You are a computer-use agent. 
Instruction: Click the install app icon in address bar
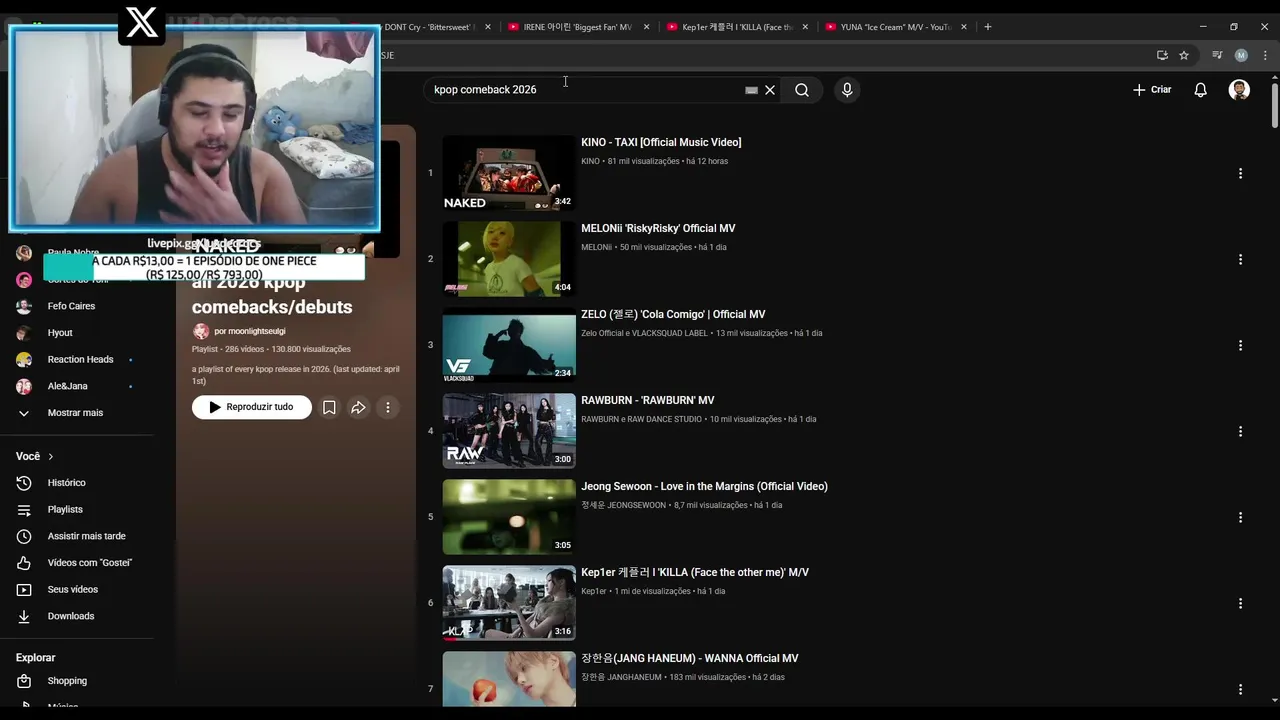1162,55
